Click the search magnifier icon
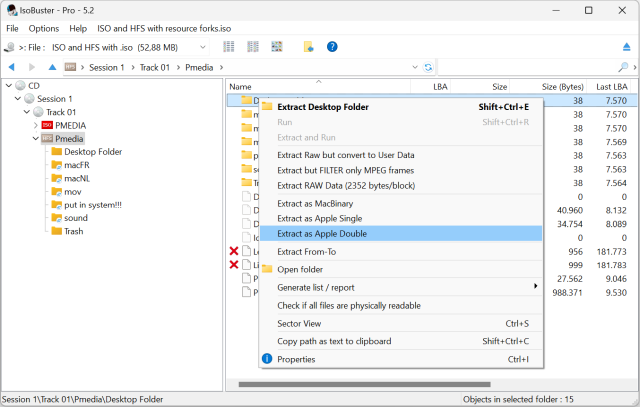The width and height of the screenshot is (640, 407). [x=623, y=67]
